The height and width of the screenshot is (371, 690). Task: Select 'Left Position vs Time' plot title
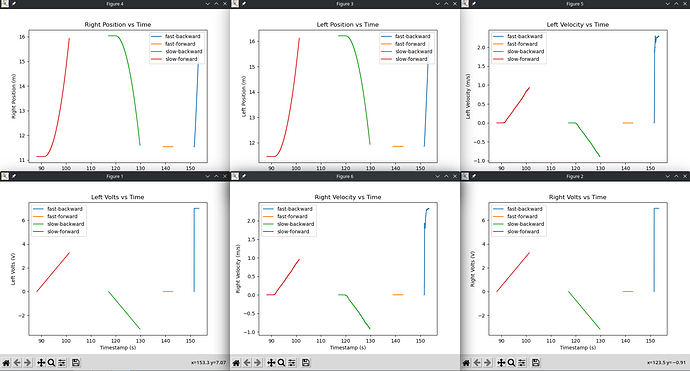point(348,25)
